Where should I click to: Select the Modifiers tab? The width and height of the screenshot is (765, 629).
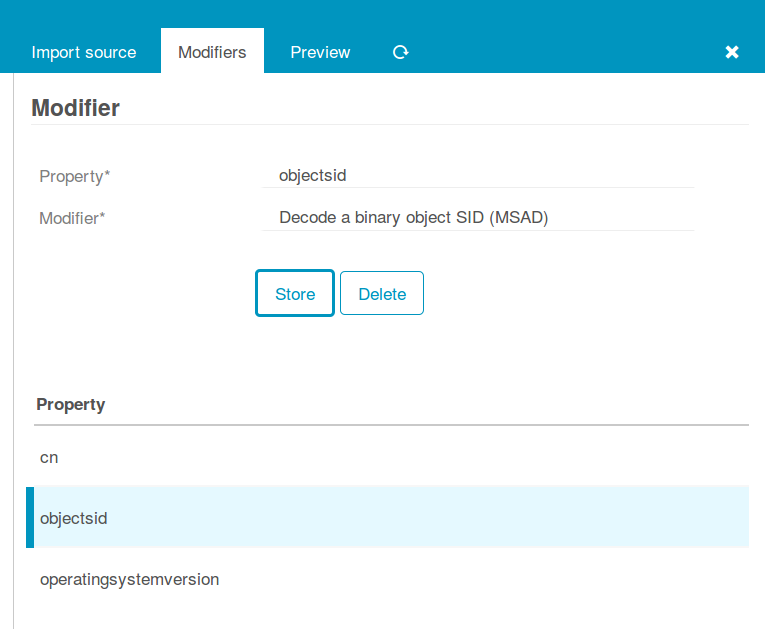[212, 52]
